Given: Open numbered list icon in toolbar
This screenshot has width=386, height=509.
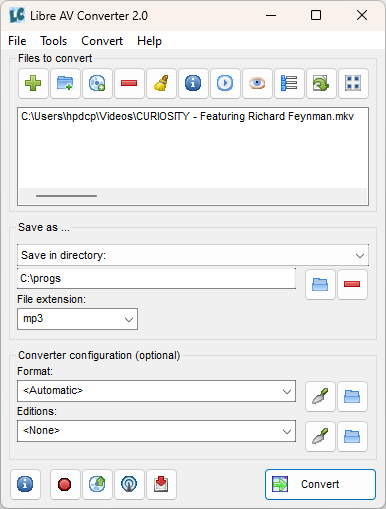Looking at the screenshot, I should click(x=289, y=83).
